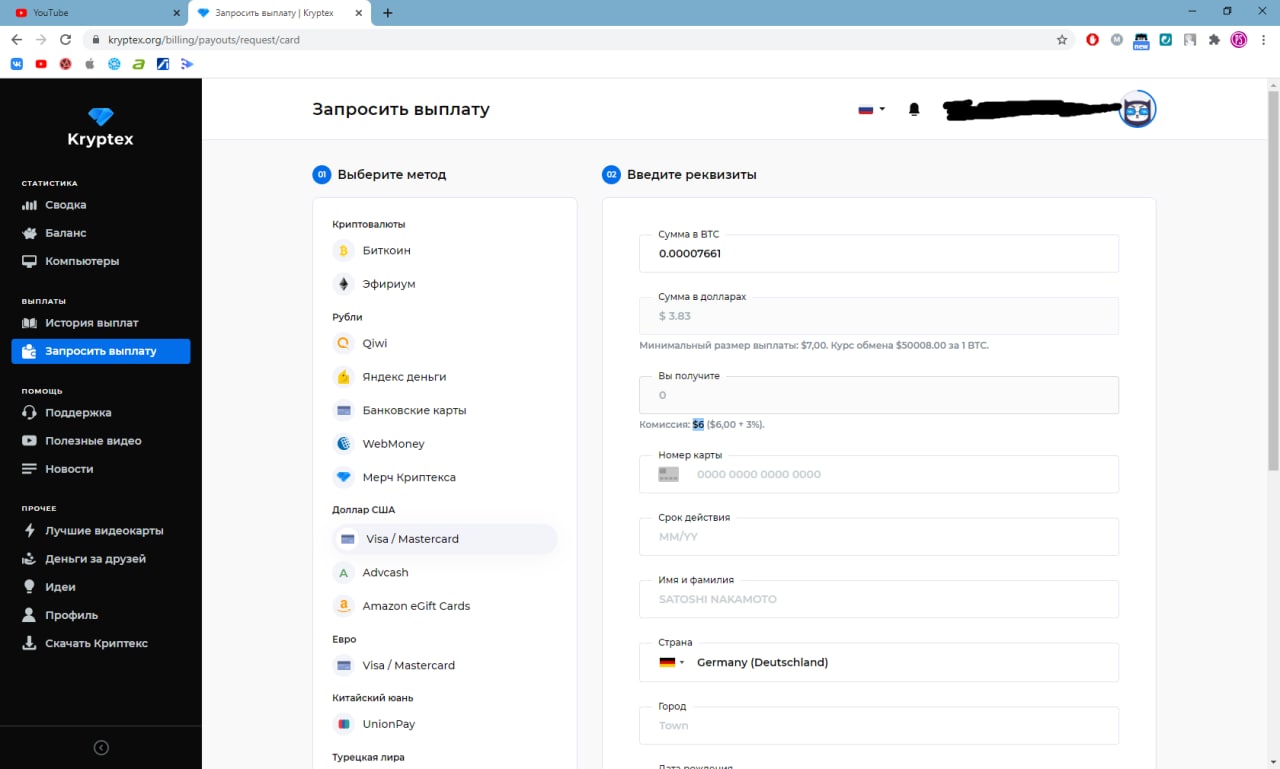This screenshot has height=769, width=1280.
Task: Select the Kryptex payout request tab
Action: click(280, 13)
